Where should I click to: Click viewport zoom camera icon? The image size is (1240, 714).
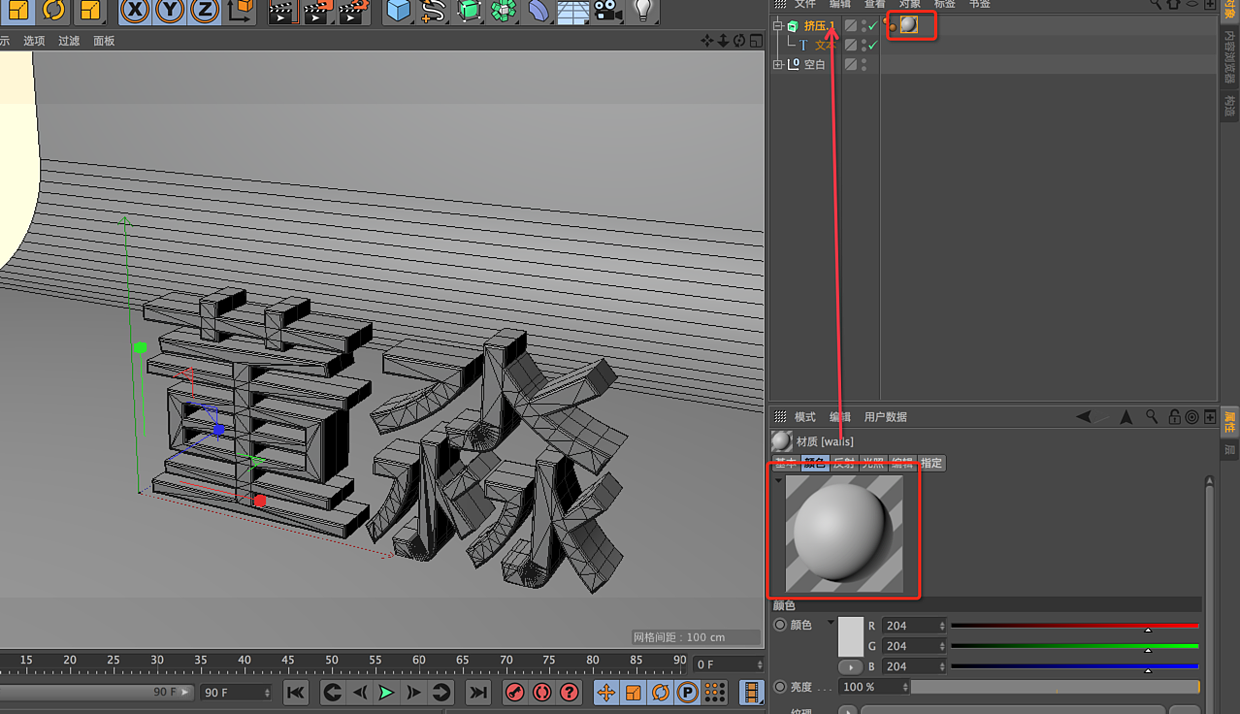coord(723,41)
